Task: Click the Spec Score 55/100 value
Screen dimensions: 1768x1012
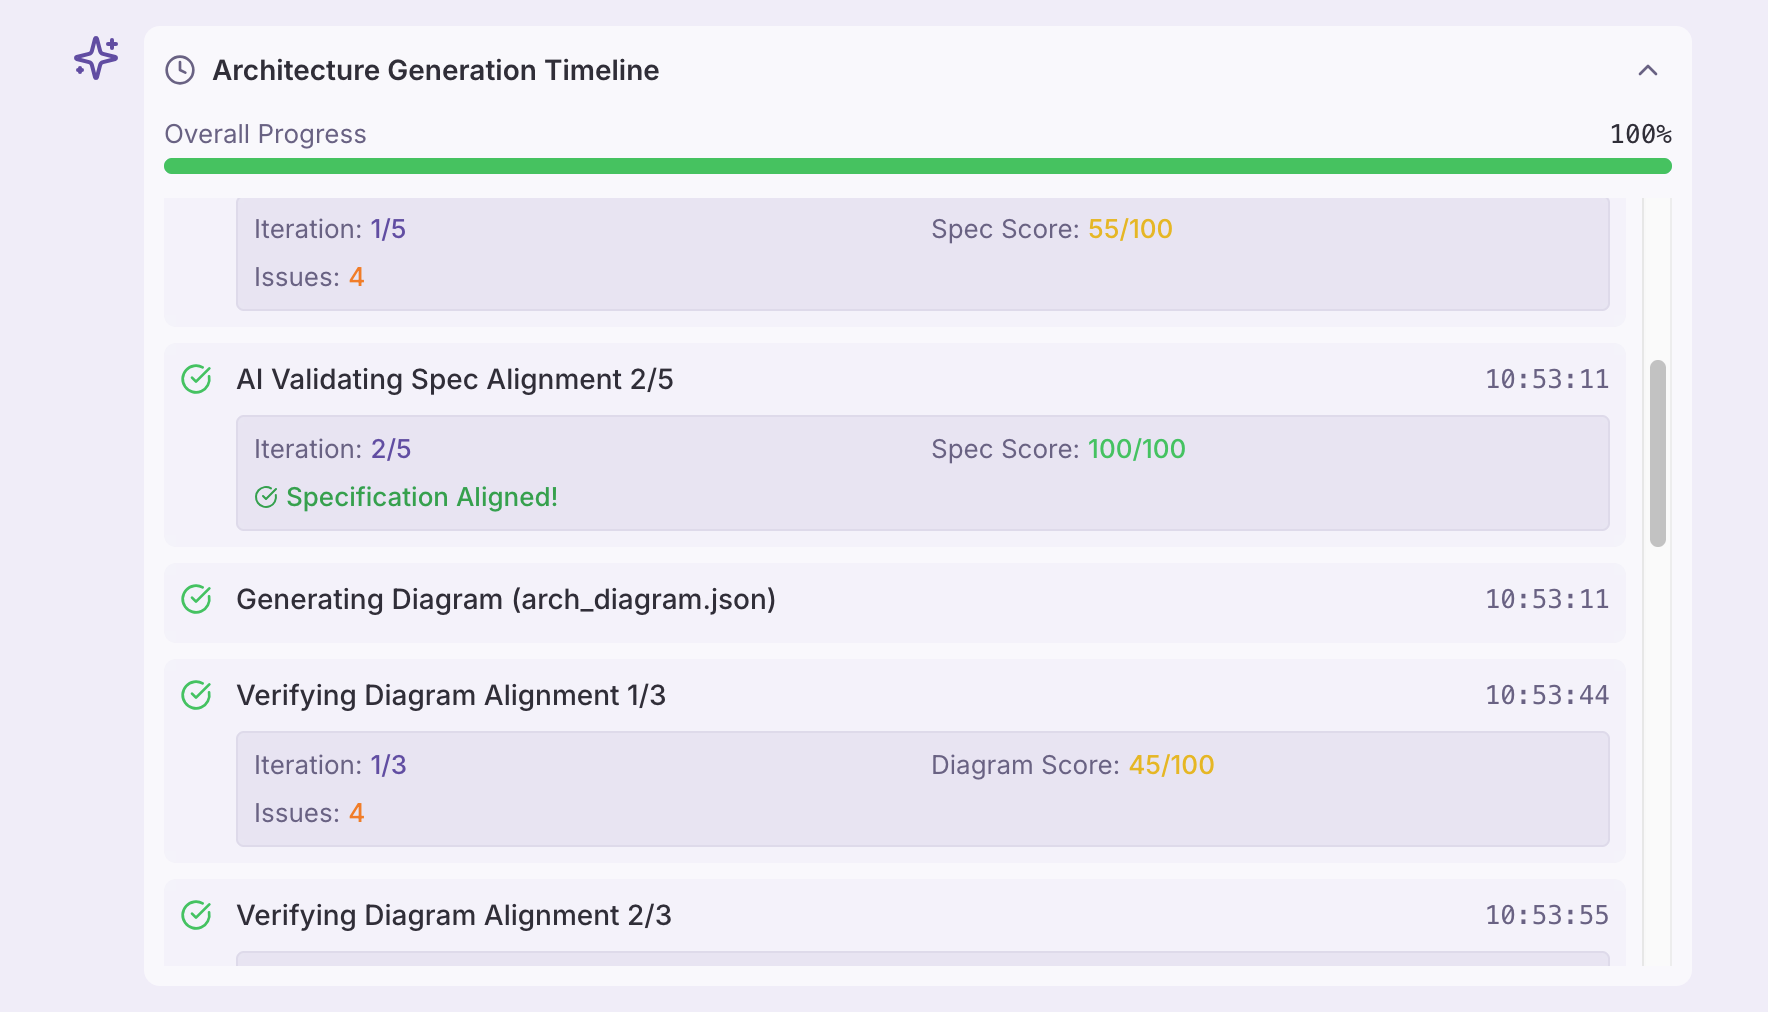Action: [1130, 229]
